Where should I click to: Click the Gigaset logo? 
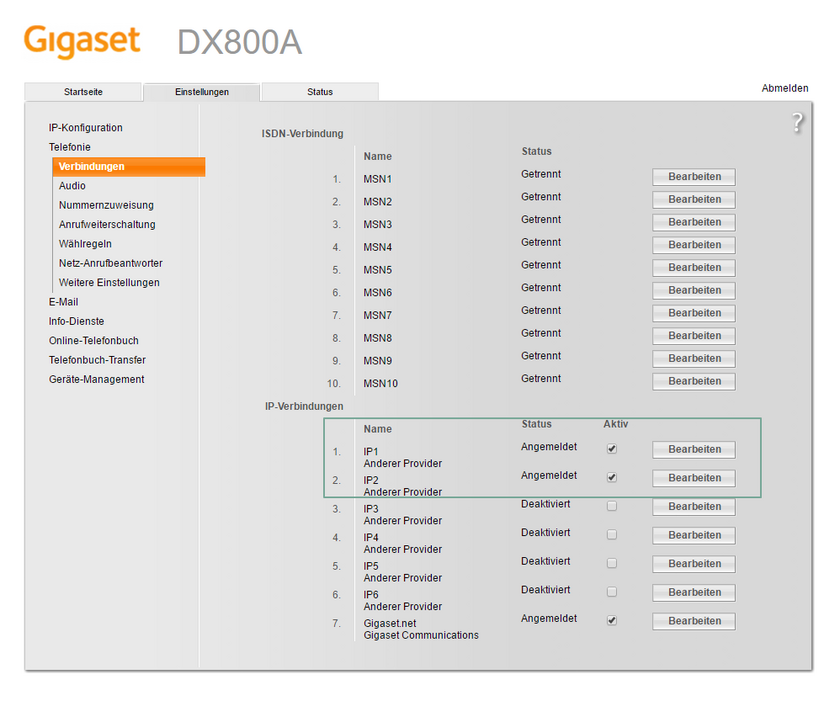pyautogui.click(x=82, y=42)
